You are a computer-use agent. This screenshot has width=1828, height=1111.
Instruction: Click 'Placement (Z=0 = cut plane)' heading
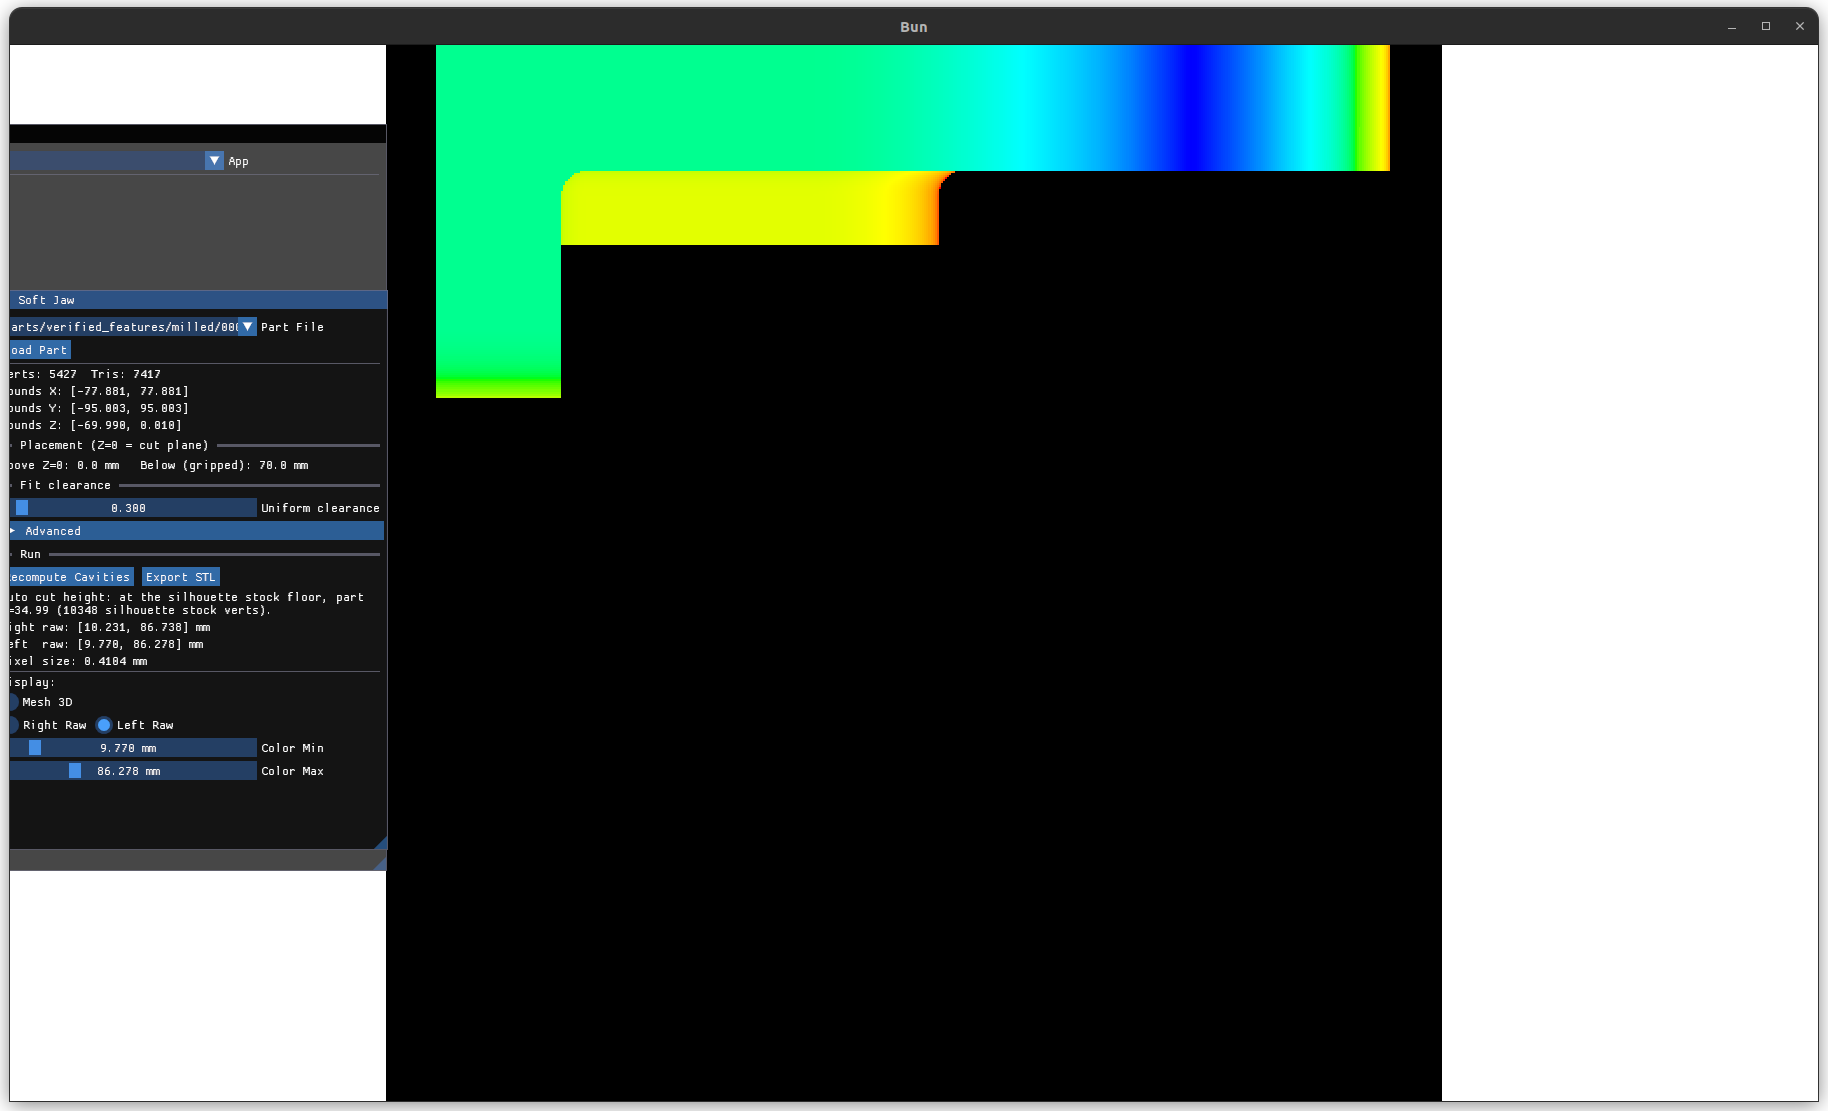[x=114, y=445]
